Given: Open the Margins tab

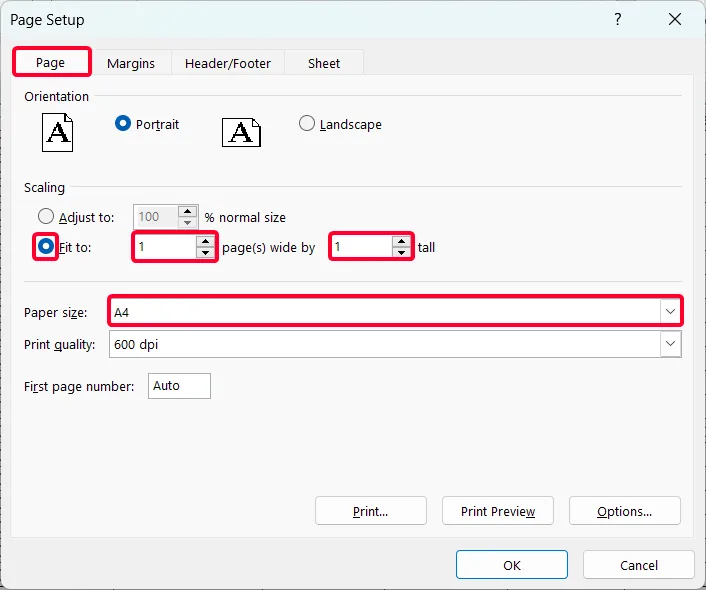Looking at the screenshot, I should click(131, 63).
